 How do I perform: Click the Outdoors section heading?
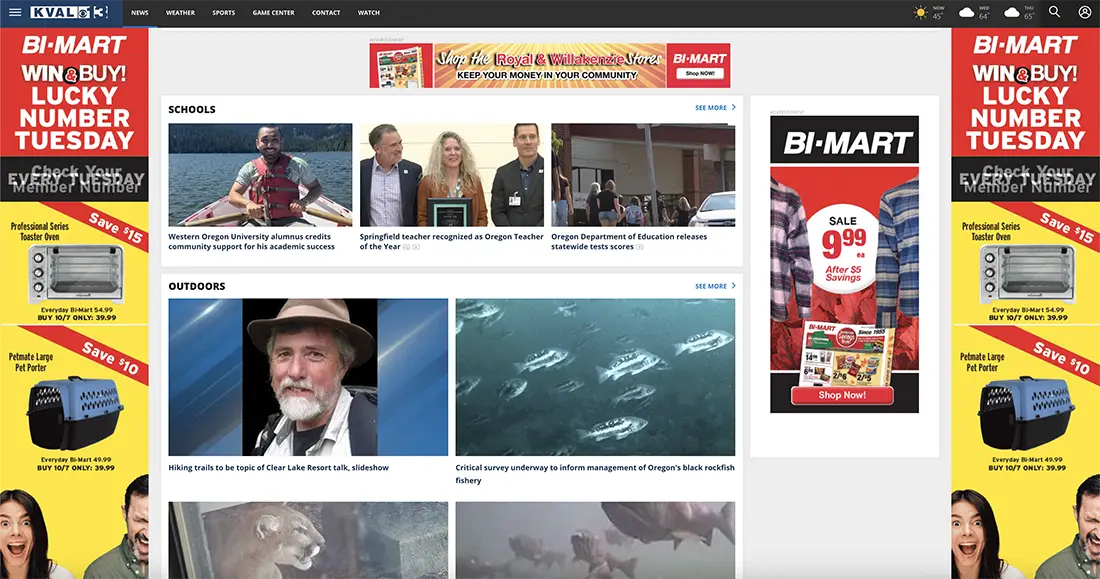pos(196,286)
